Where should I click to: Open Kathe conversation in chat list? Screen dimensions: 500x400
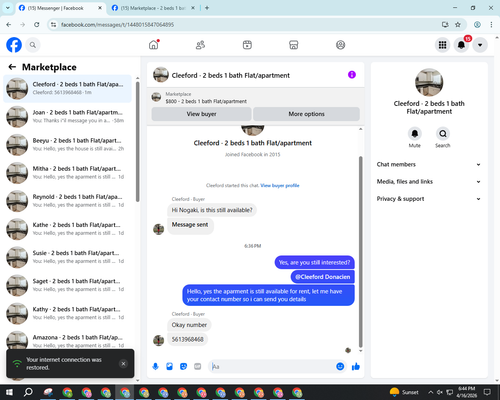tap(67, 229)
